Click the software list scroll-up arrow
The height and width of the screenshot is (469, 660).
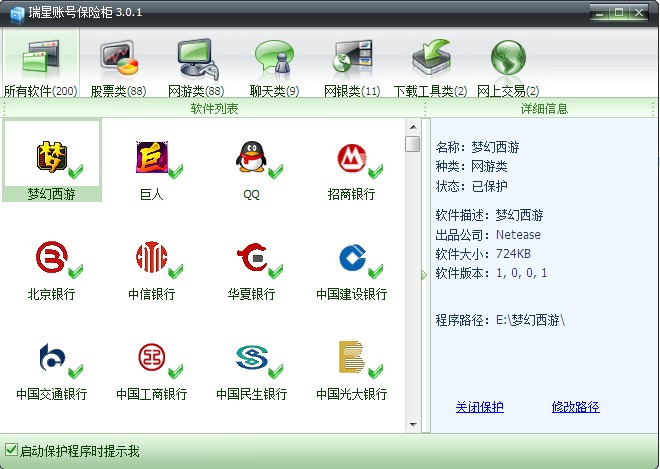coord(413,127)
